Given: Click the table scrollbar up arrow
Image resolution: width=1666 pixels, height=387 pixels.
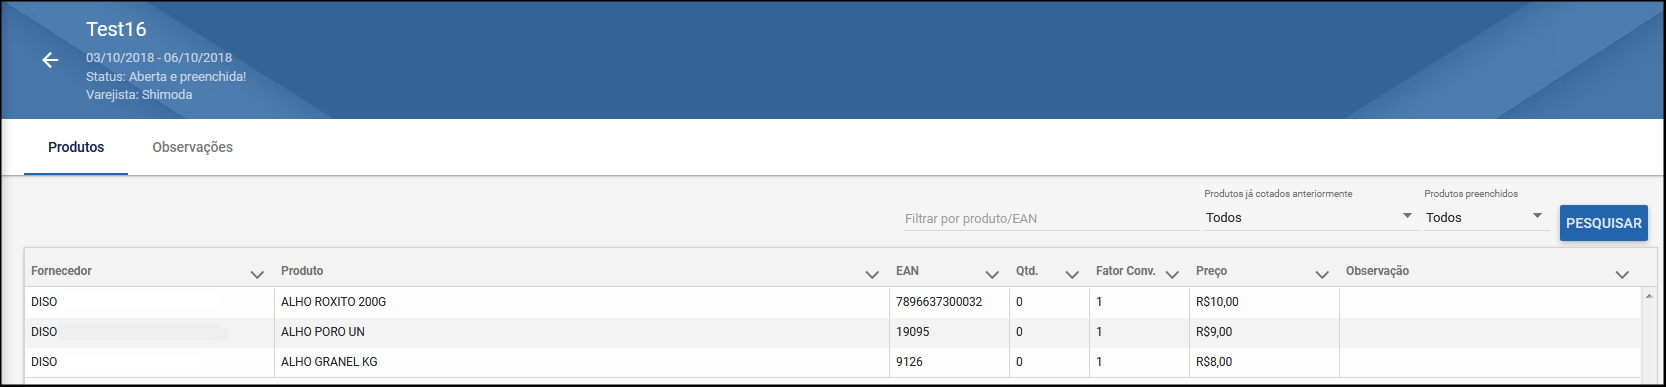Looking at the screenshot, I should 1649,296.
